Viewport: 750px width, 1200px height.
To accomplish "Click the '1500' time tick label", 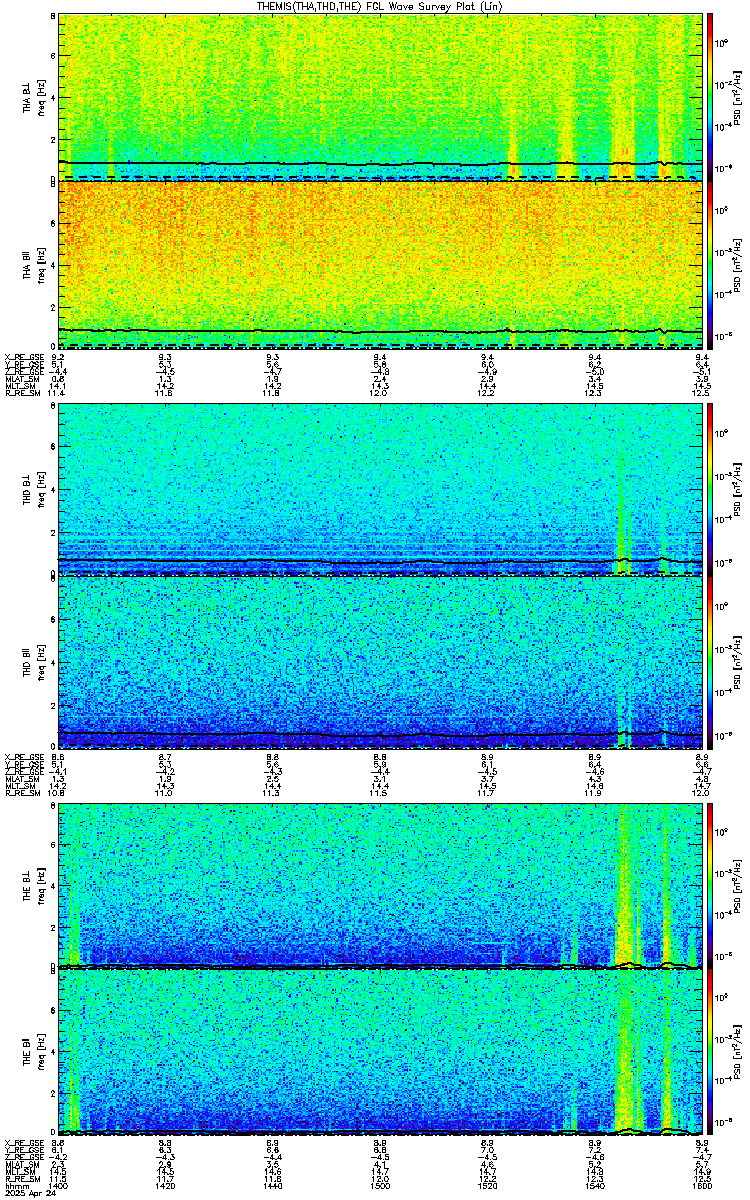I will (x=380, y=1187).
